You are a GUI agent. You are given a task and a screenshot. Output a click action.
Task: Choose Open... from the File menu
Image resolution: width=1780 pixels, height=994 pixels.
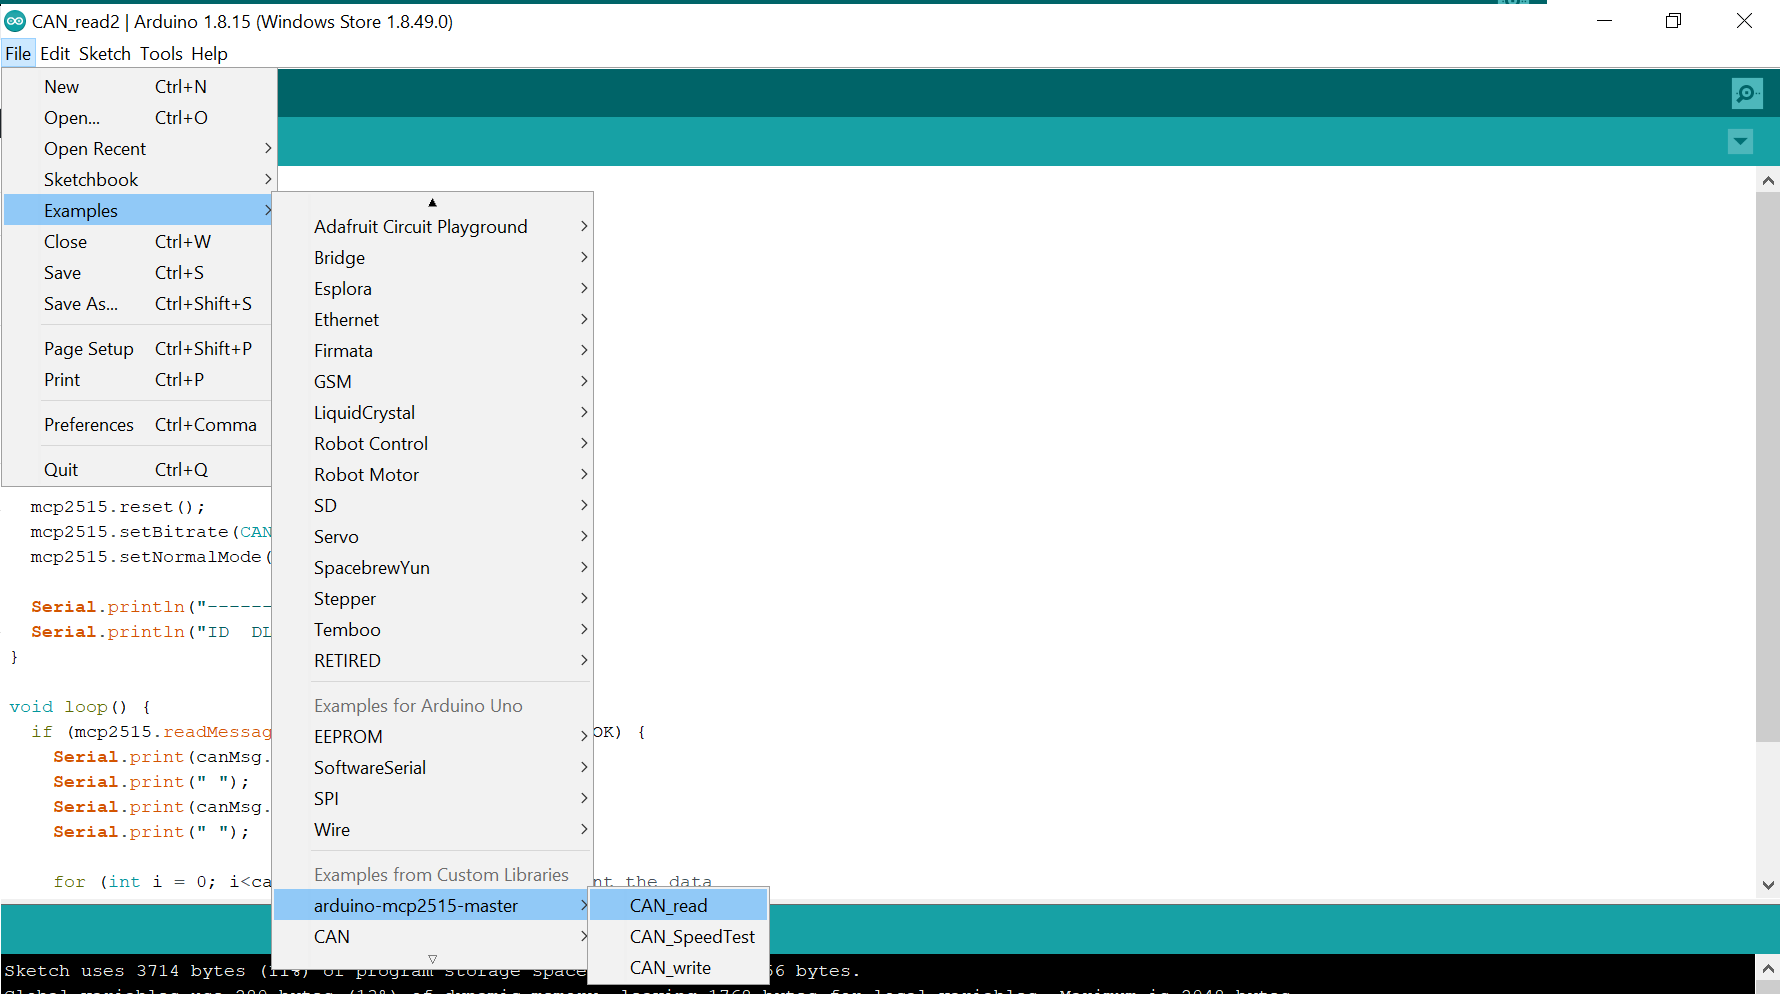tap(138, 118)
